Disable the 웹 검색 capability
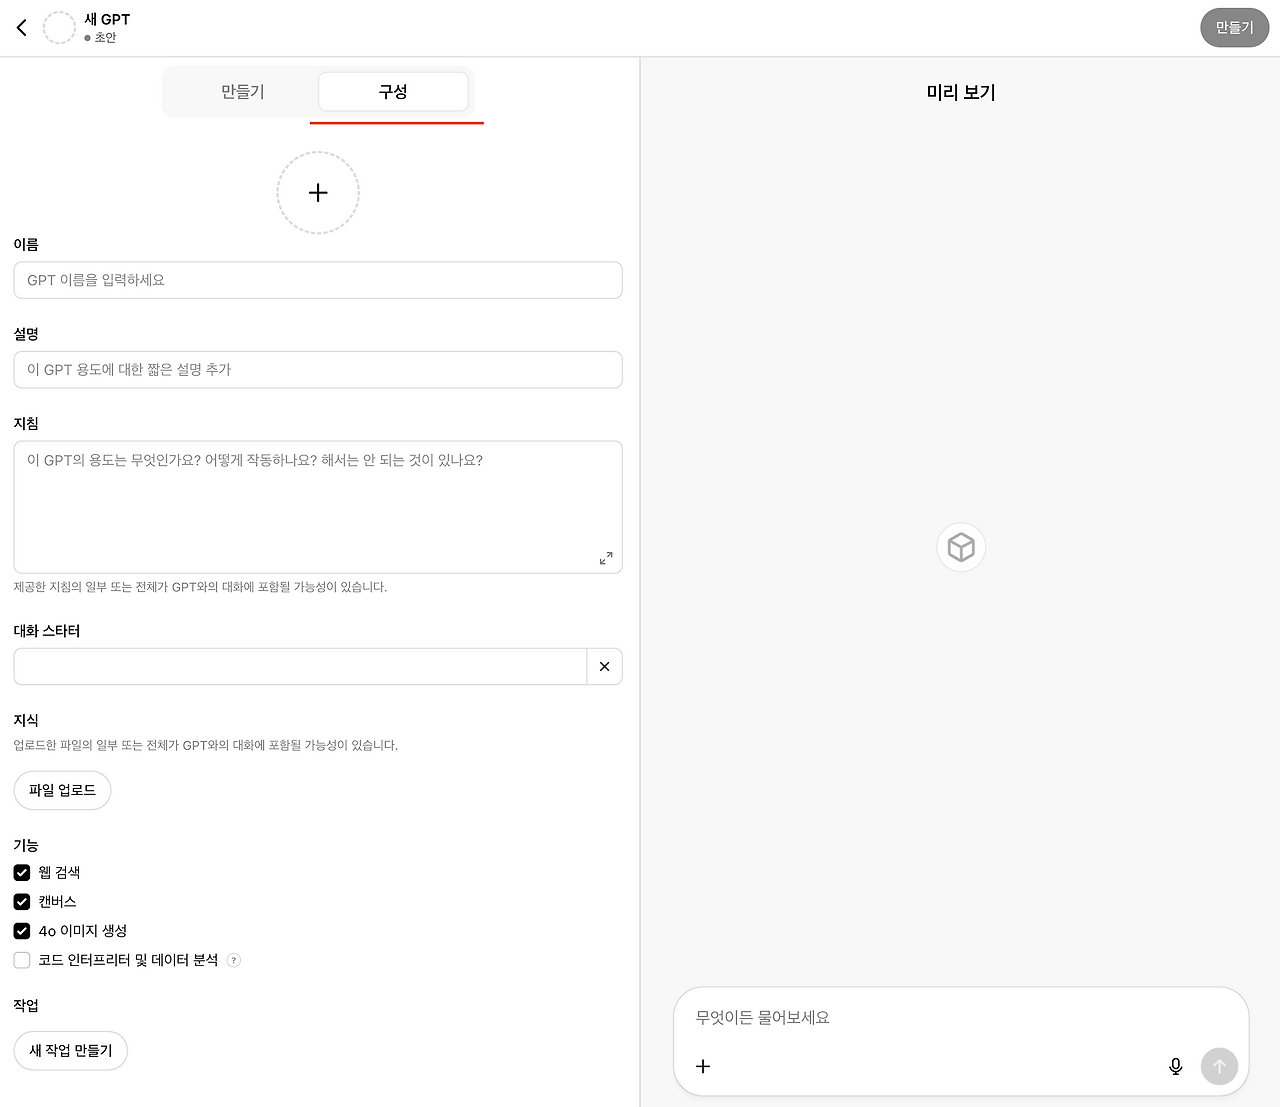Screen dimensions: 1280x1107 point(21,872)
